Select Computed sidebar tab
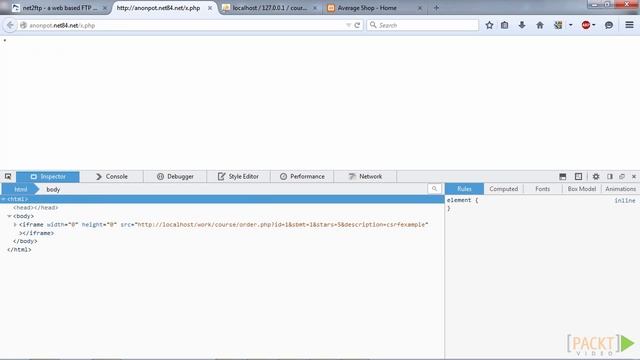 [x=503, y=189]
